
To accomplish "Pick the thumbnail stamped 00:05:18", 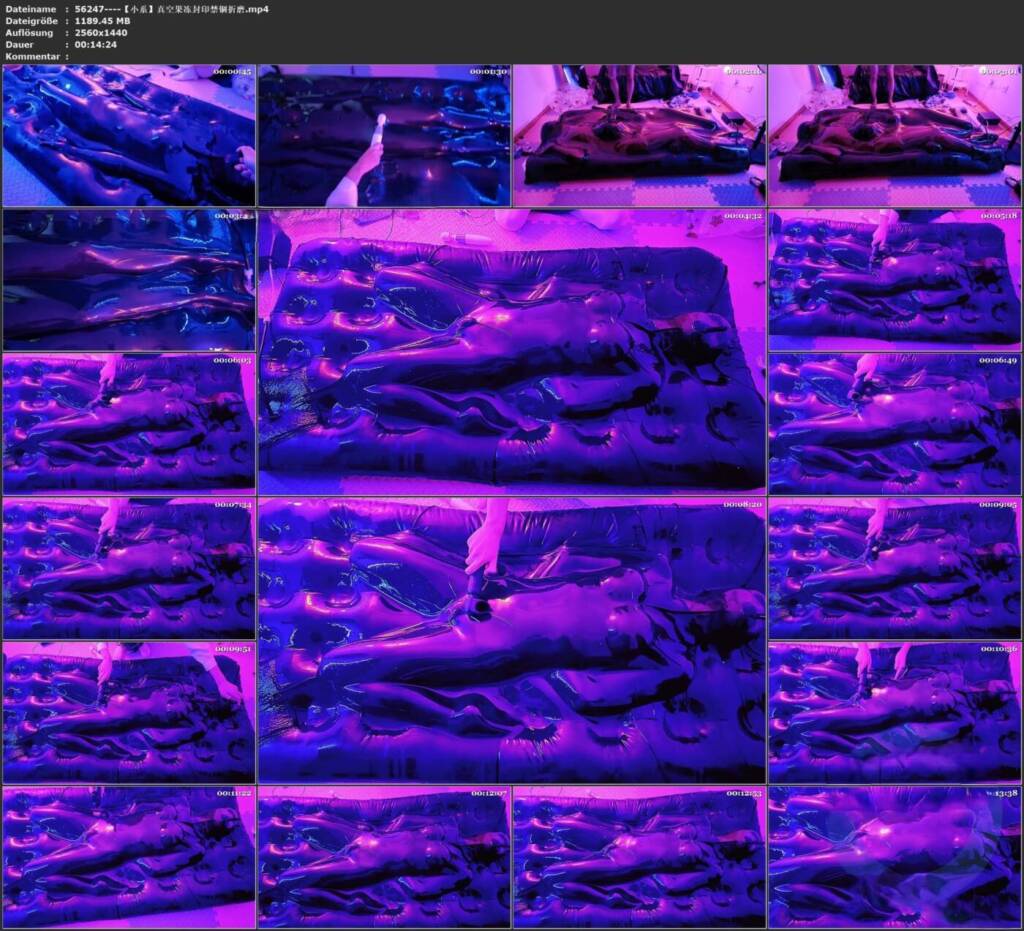I will [x=895, y=280].
